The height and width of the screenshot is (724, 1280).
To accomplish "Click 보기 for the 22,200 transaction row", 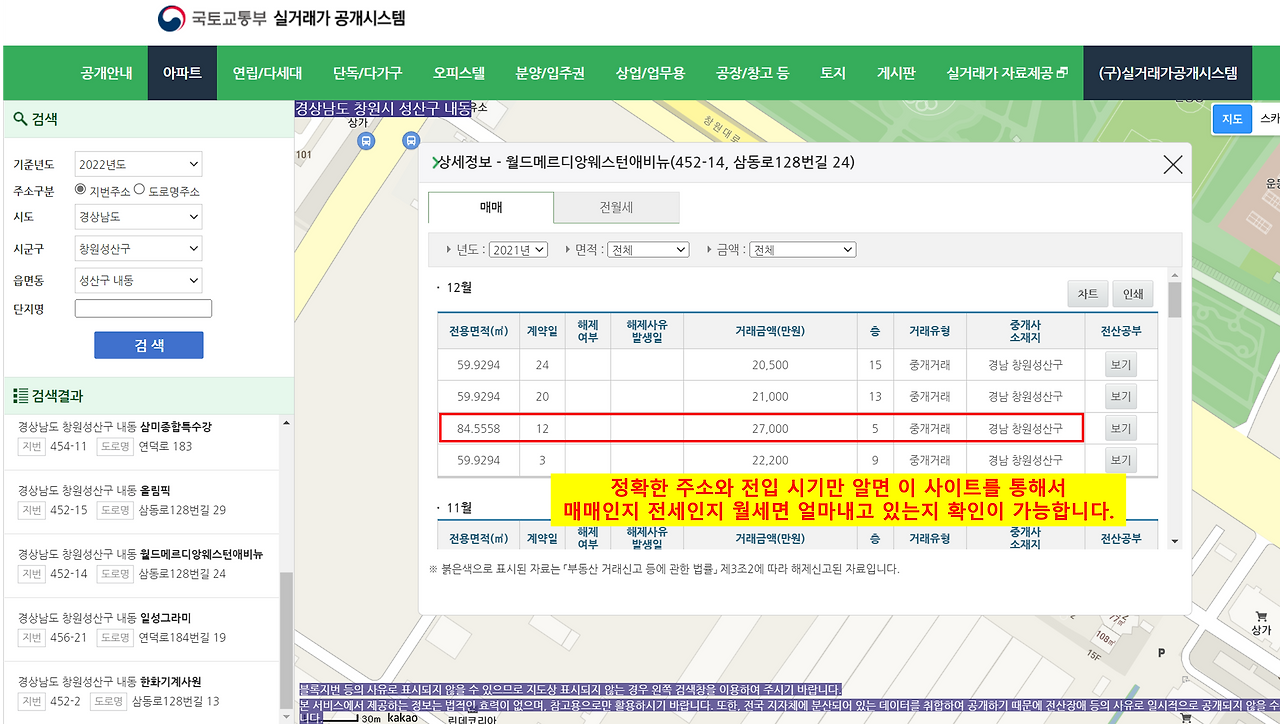I will (1121, 460).
